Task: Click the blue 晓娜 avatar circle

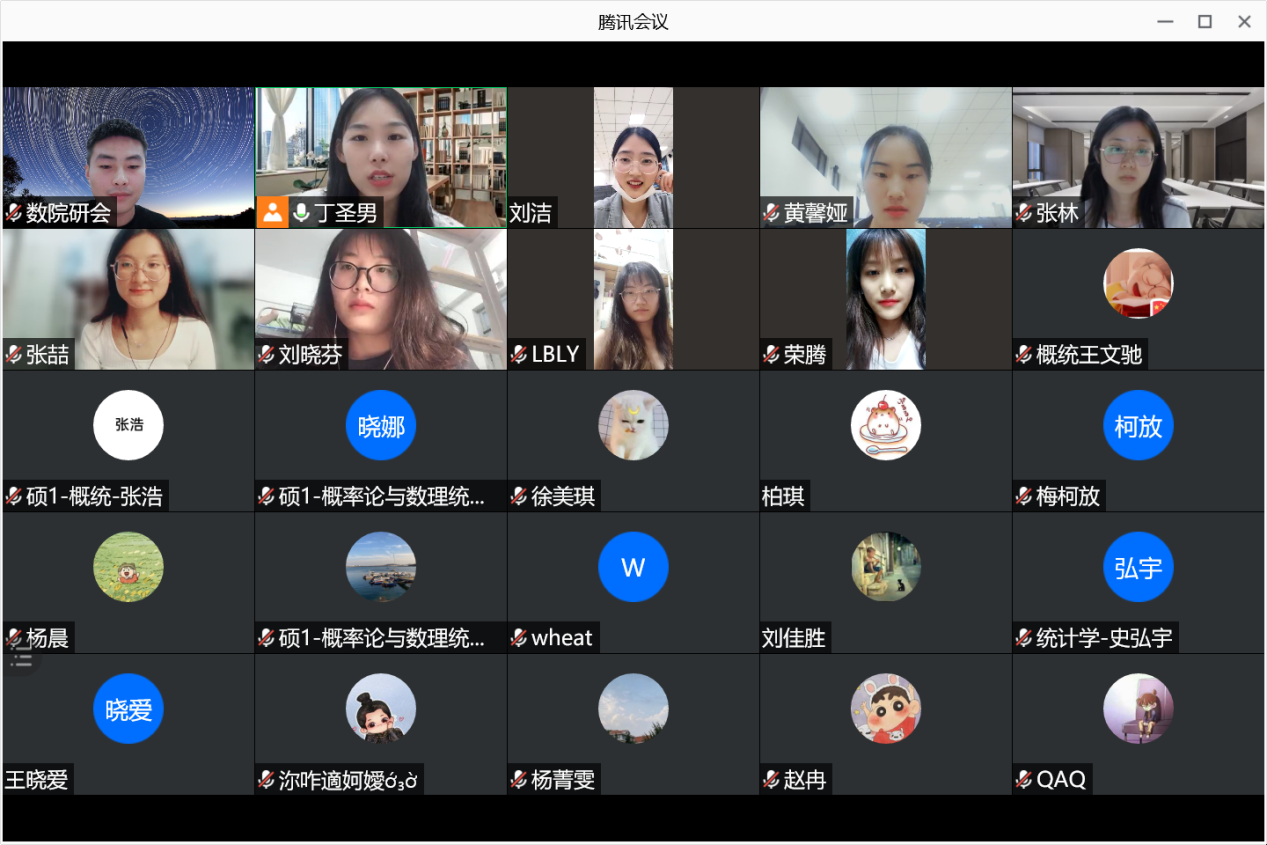Action: point(381,426)
